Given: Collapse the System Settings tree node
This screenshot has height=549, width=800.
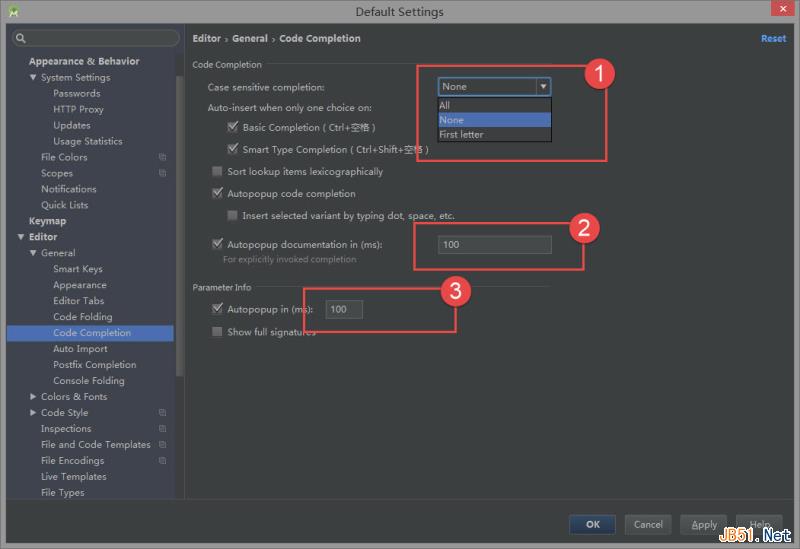Looking at the screenshot, I should pyautogui.click(x=33, y=77).
